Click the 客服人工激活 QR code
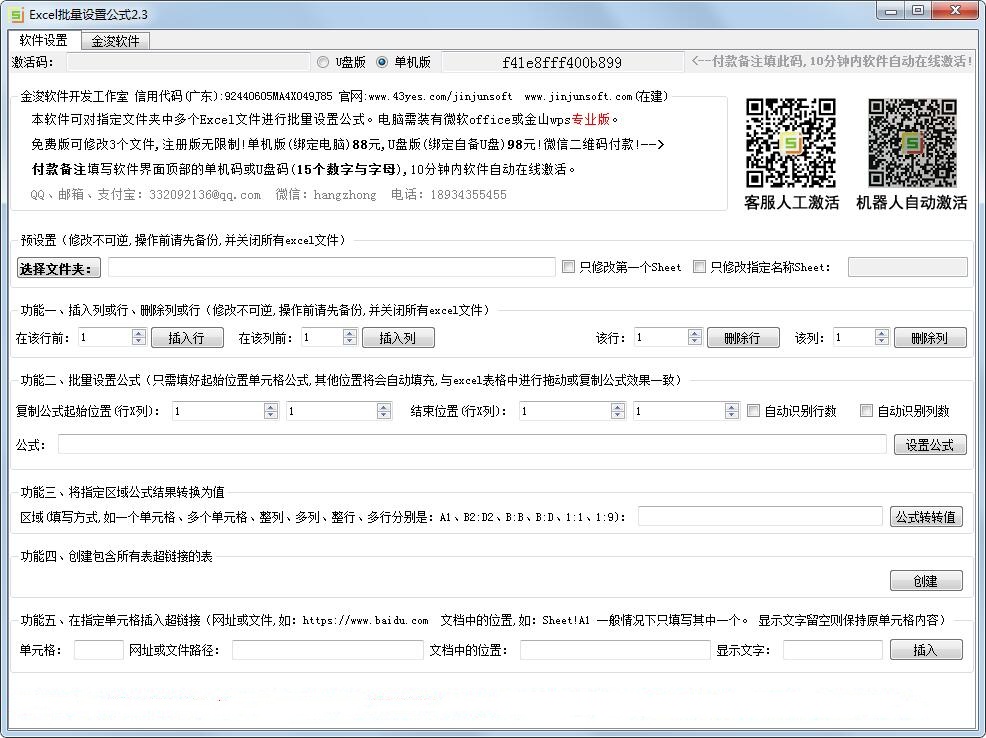Image resolution: width=986 pixels, height=738 pixels. (x=790, y=143)
